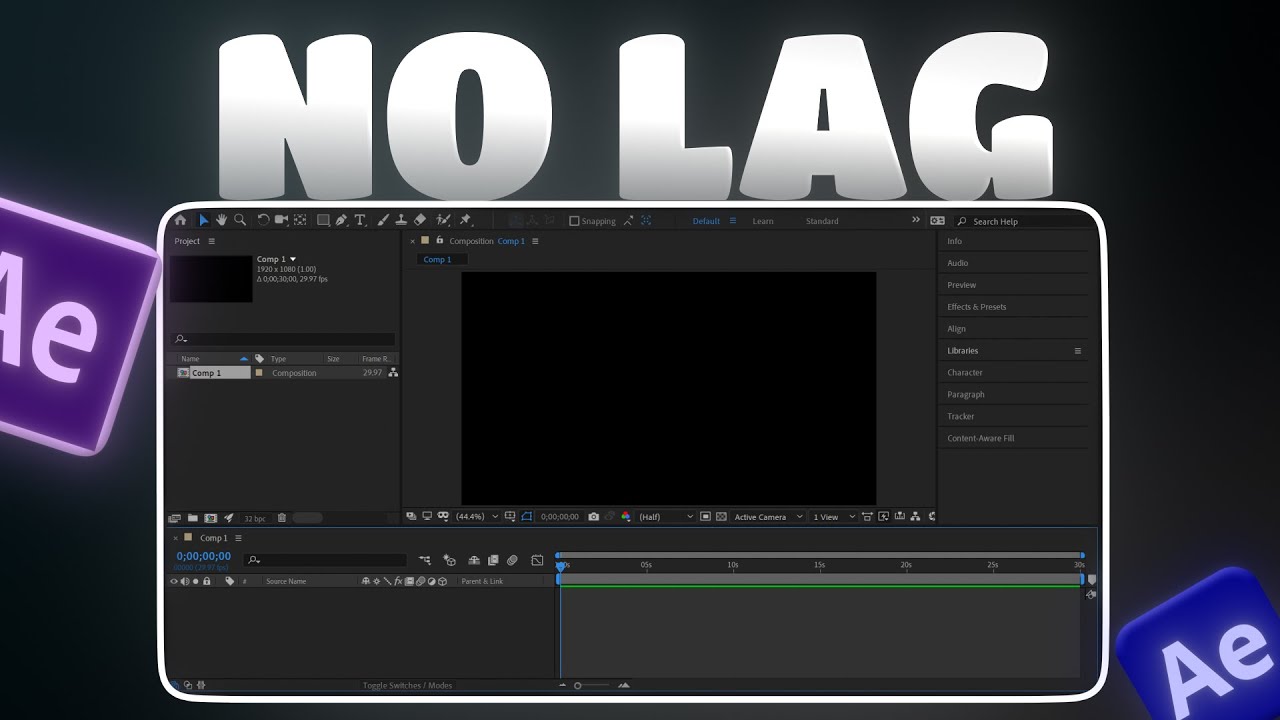This screenshot has height=720, width=1280.
Task: Click the Comp 1 label color swatch in Project list
Action: [259, 373]
